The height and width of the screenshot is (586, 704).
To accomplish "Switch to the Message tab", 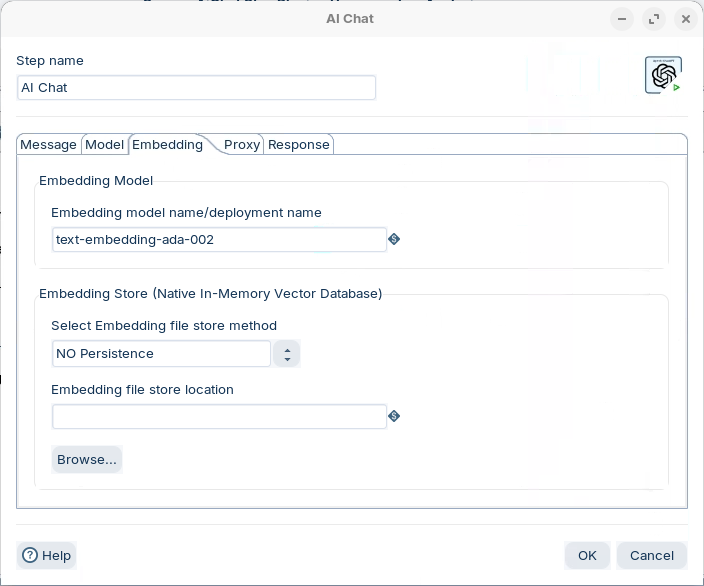I will (48, 144).
